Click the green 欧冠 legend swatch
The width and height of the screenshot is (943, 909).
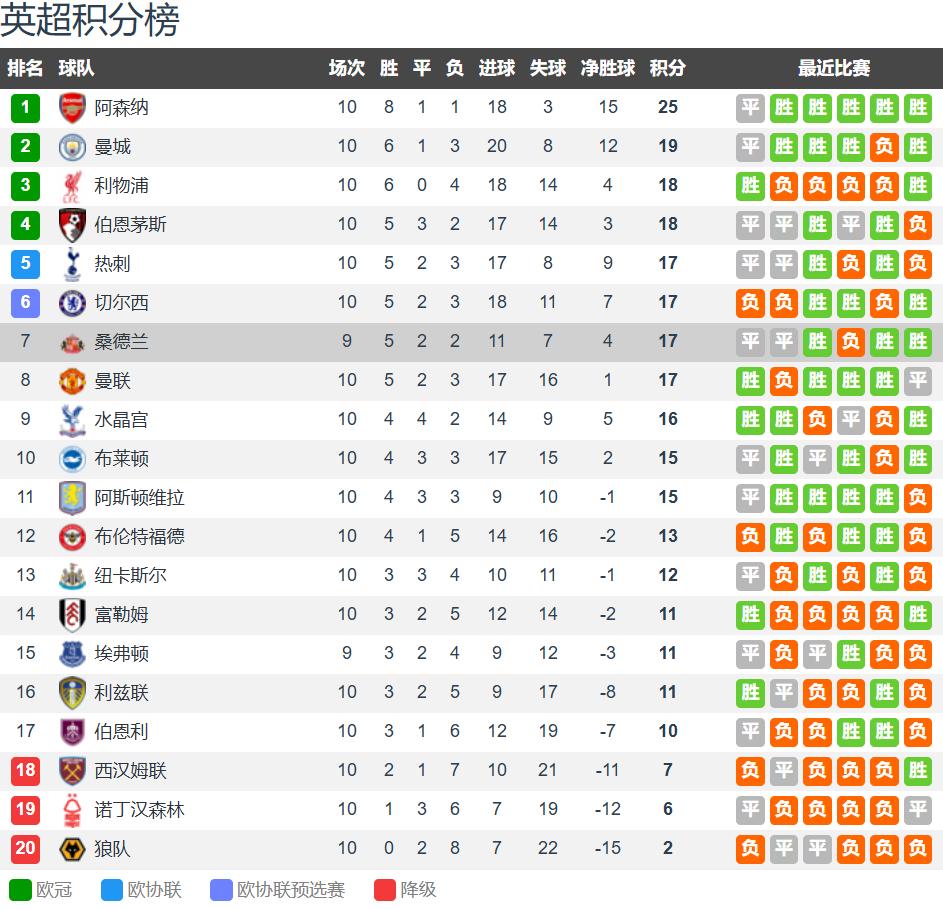(x=20, y=890)
